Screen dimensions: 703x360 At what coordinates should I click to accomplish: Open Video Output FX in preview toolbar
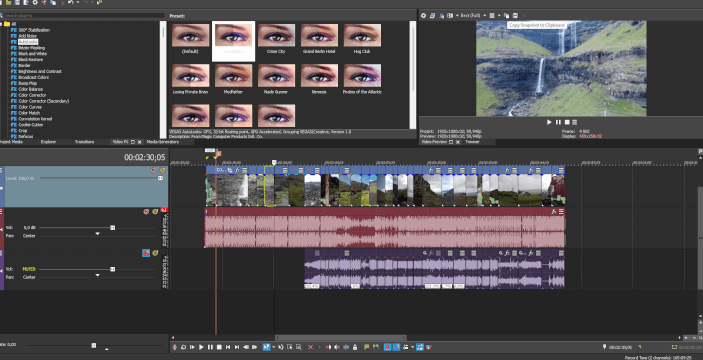point(442,15)
